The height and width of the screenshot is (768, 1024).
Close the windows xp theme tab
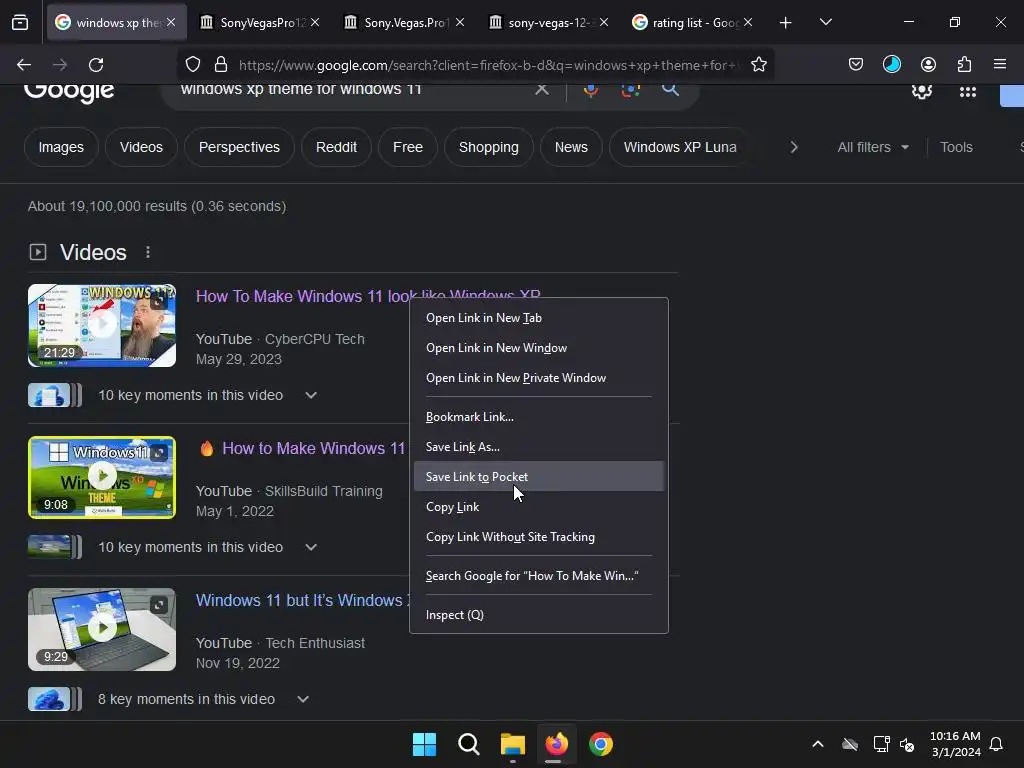(x=171, y=23)
